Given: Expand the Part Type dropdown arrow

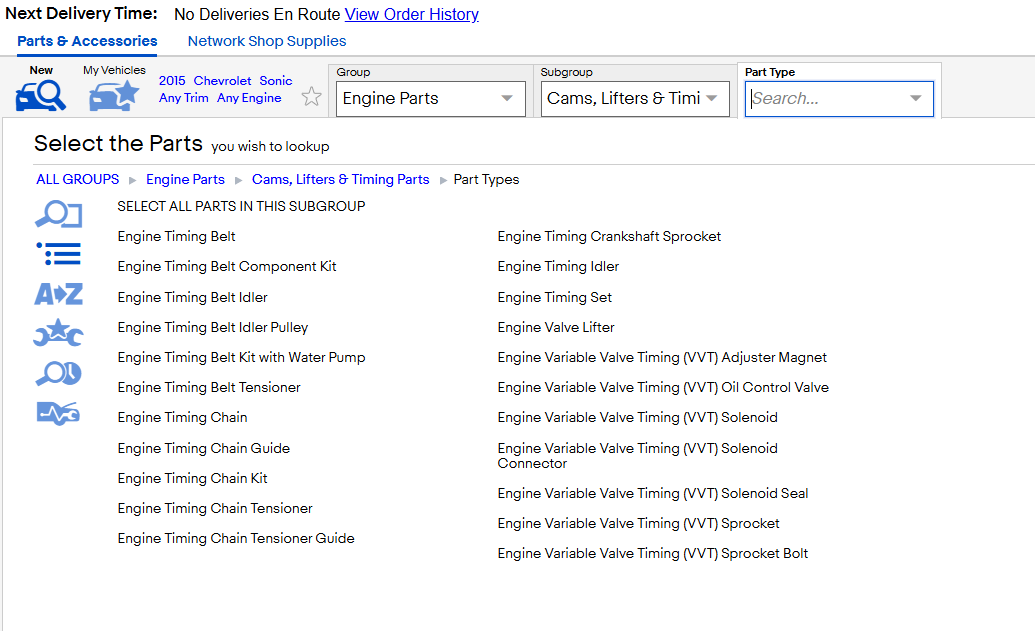Looking at the screenshot, I should (x=916, y=98).
